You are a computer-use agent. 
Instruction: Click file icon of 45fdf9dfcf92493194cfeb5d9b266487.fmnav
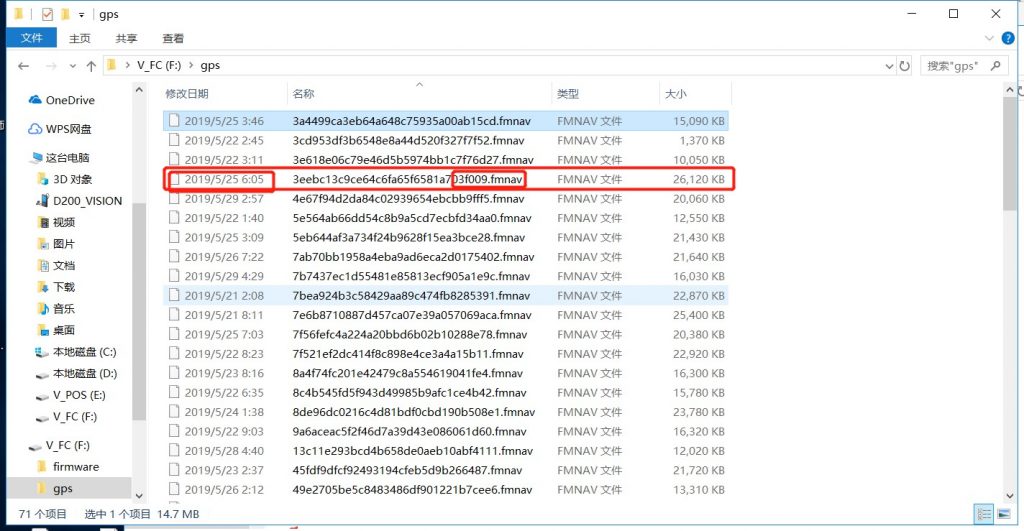click(x=174, y=470)
